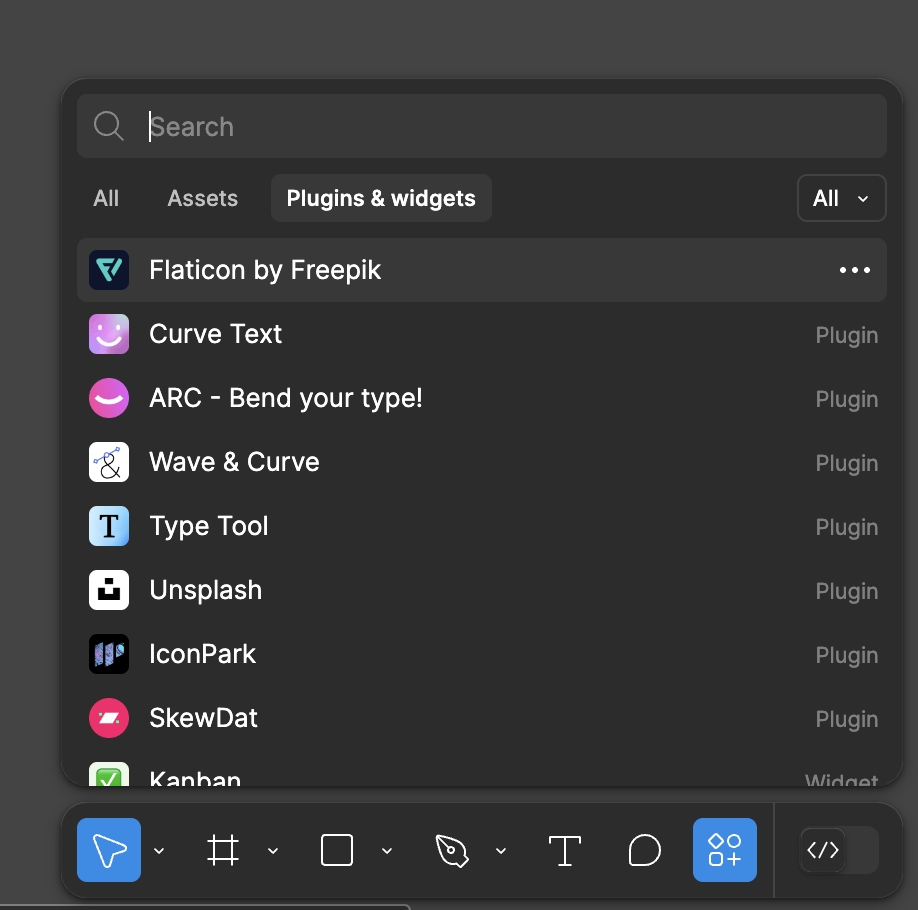Viewport: 918px width, 910px height.
Task: Switch to the All tab
Action: pyautogui.click(x=106, y=198)
